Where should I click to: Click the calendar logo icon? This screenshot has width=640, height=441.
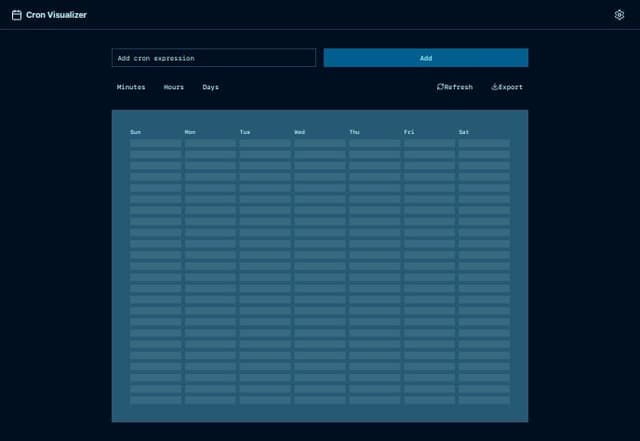(17, 15)
